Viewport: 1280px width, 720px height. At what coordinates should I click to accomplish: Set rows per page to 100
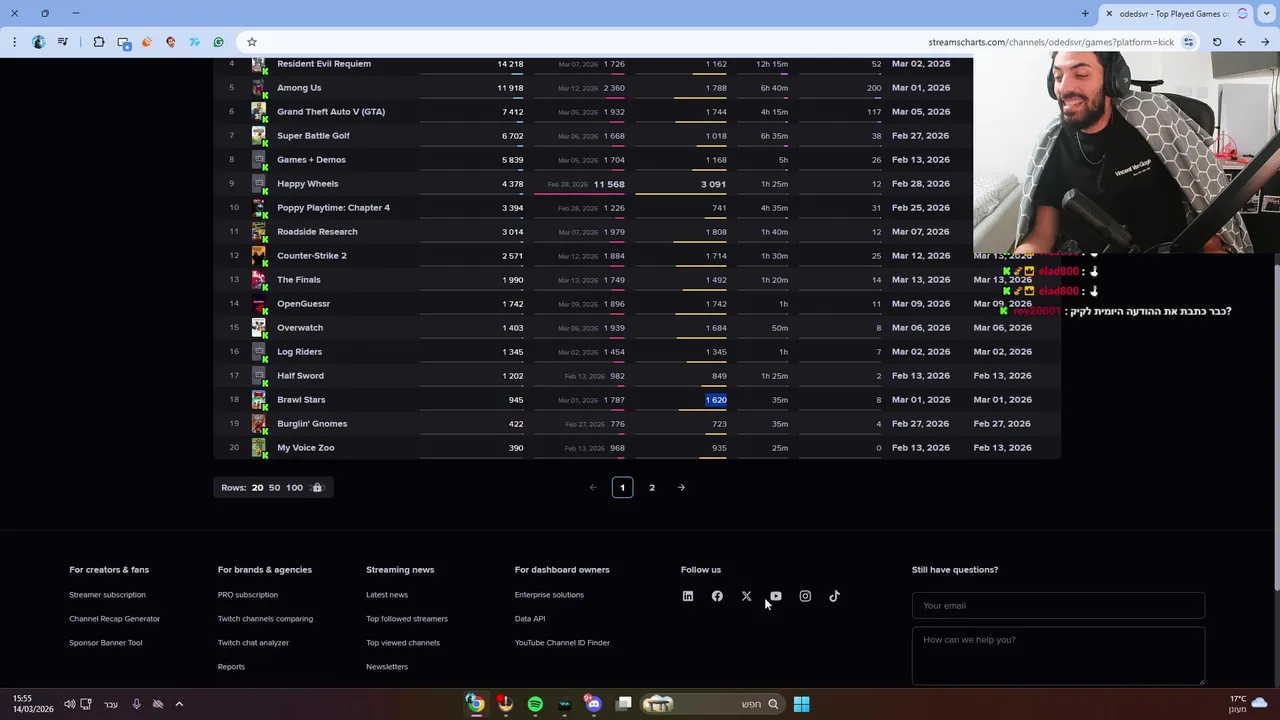pyautogui.click(x=294, y=488)
